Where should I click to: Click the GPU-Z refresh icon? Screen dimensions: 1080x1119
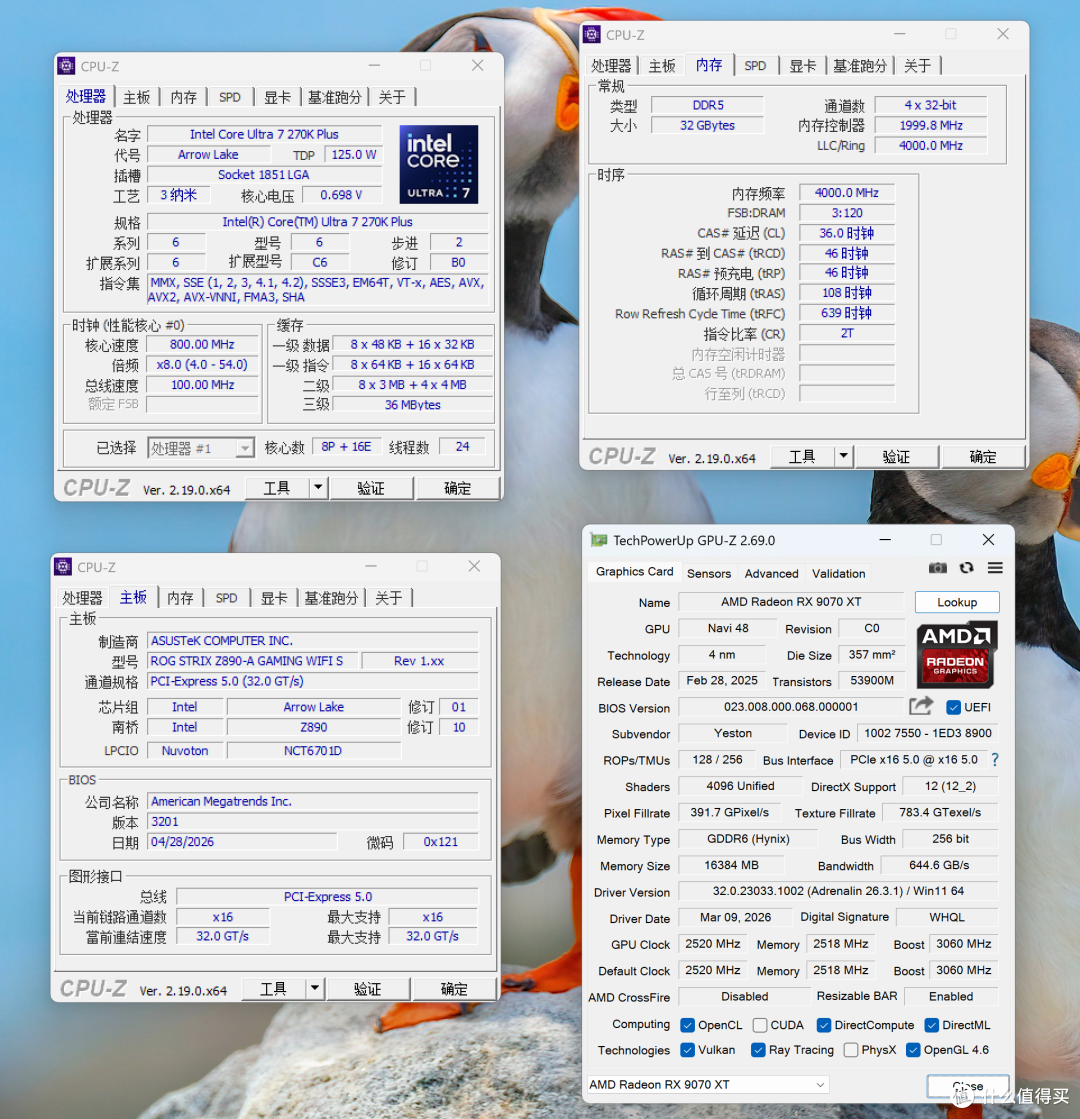967,568
